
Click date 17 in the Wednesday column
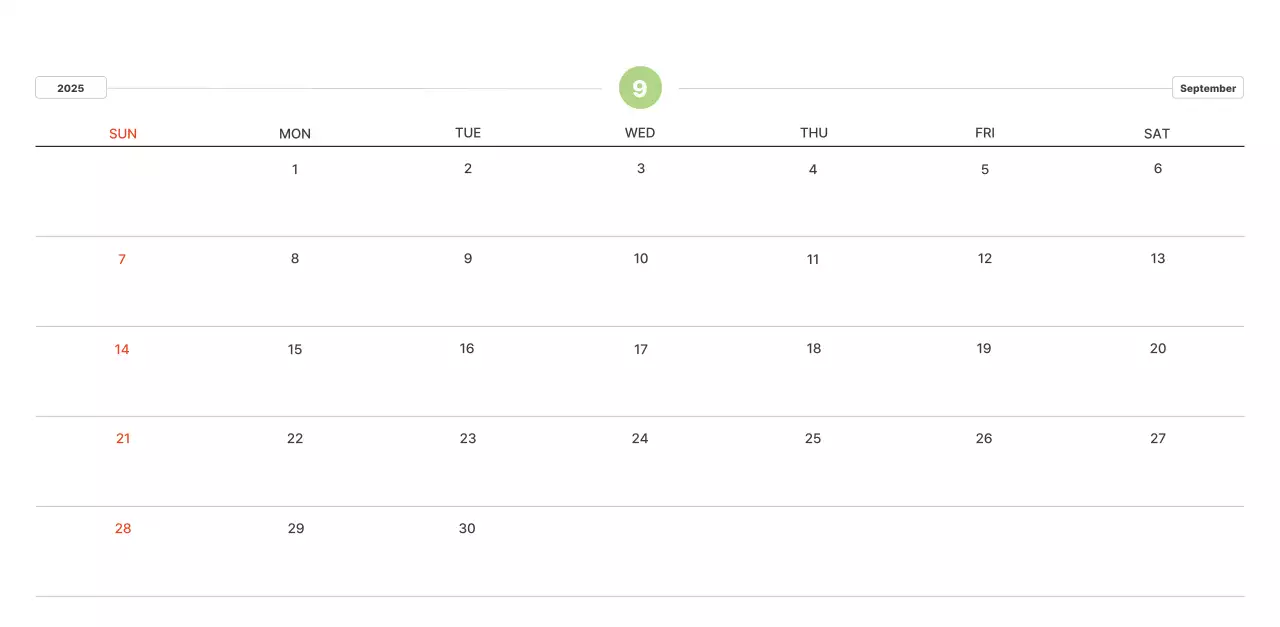[x=641, y=349]
